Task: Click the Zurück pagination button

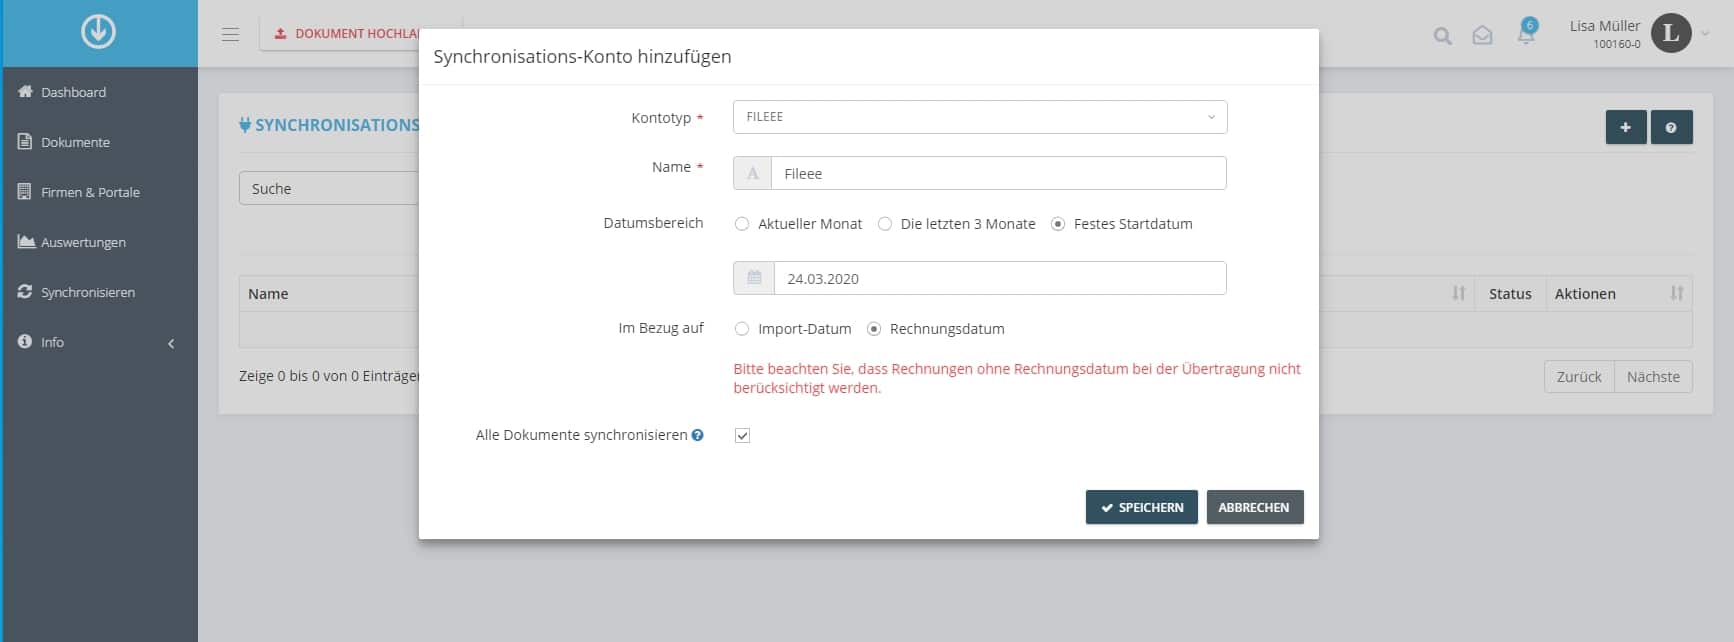Action: coord(1579,376)
